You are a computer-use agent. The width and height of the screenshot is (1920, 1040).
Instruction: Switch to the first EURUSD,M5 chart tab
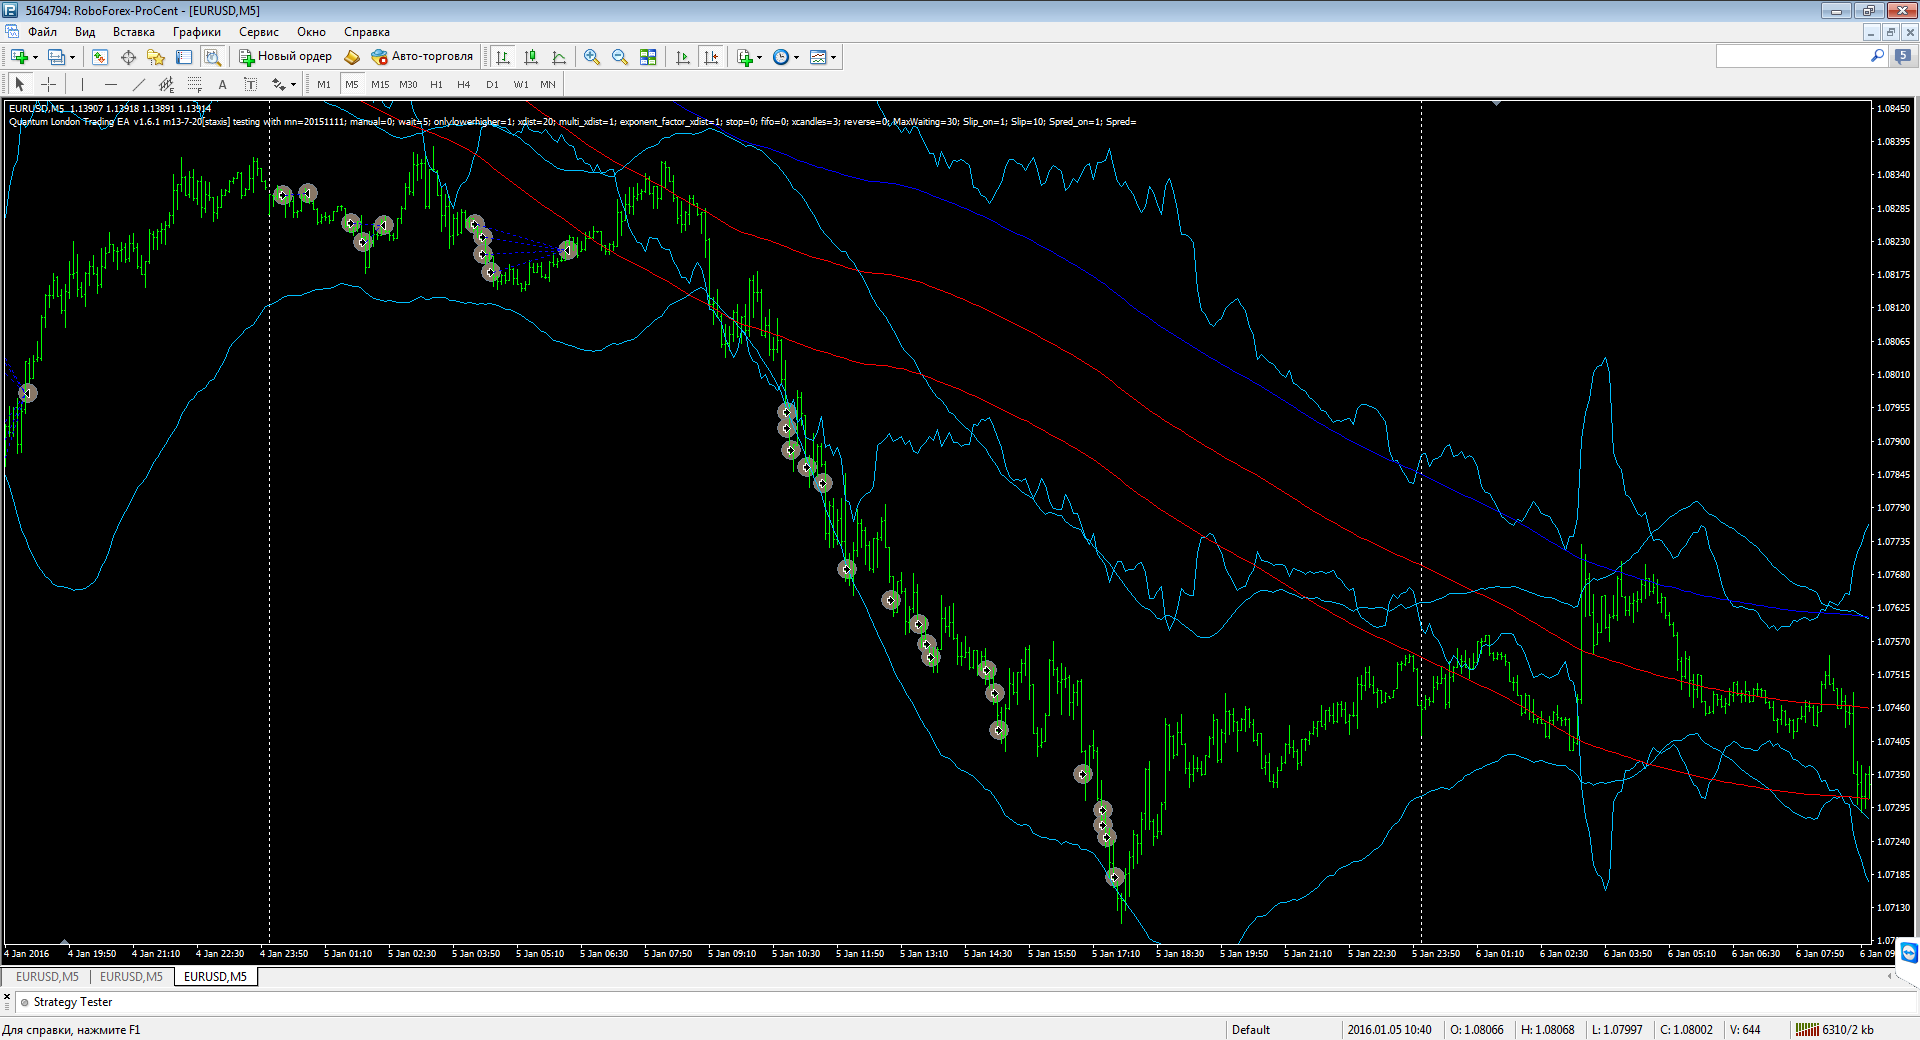pyautogui.click(x=47, y=977)
